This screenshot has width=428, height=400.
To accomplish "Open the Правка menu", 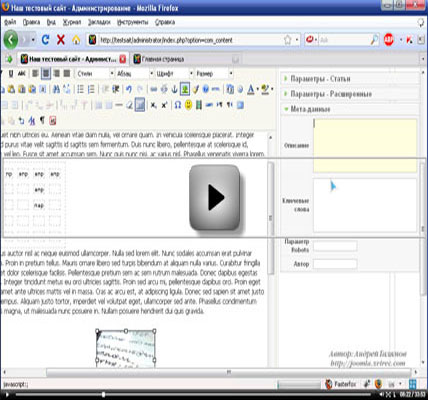I will (x=31, y=22).
